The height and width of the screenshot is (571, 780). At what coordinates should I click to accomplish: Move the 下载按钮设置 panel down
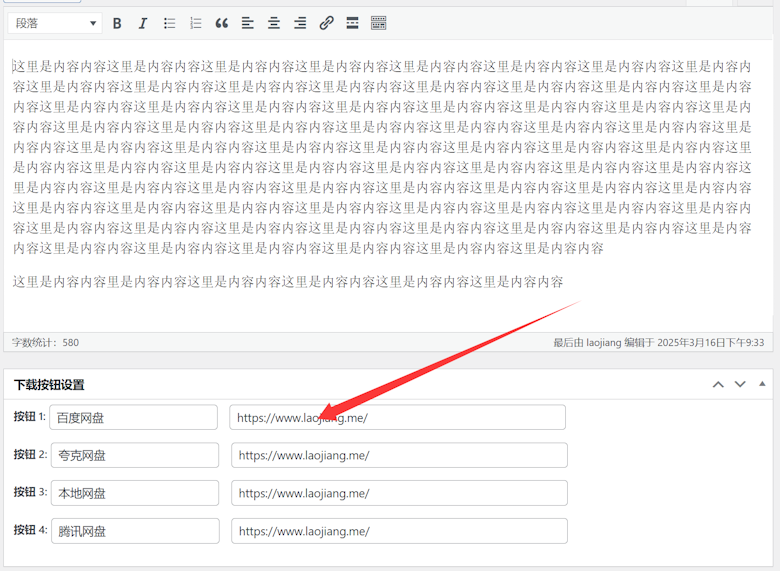point(740,384)
